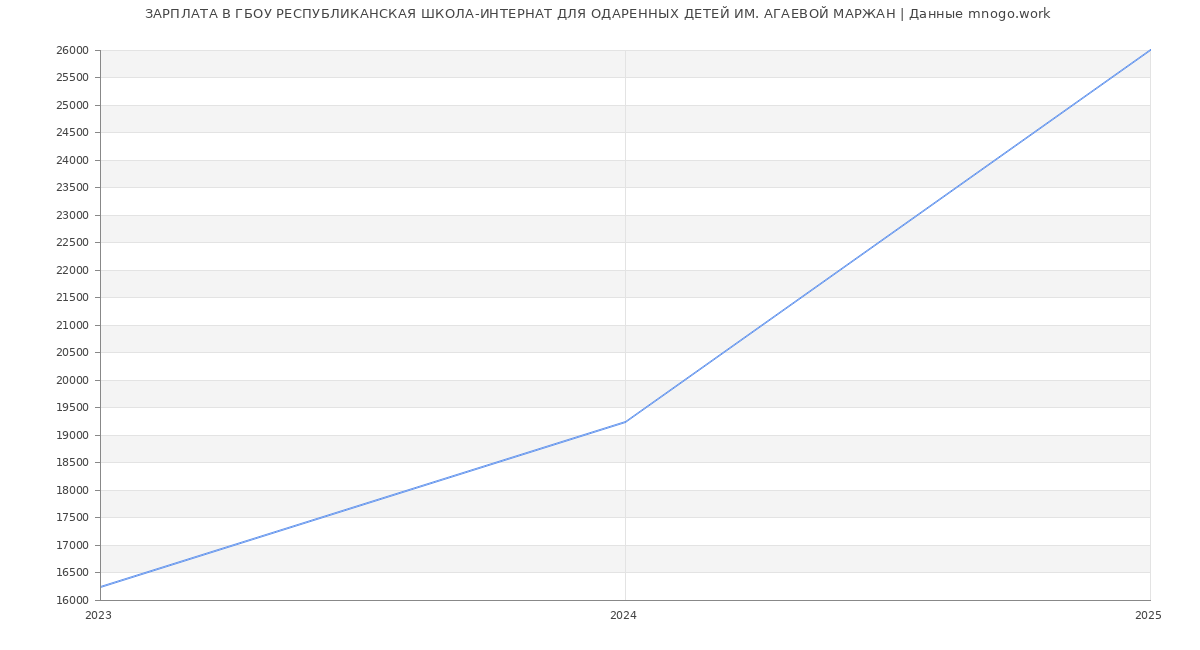The height and width of the screenshot is (650, 1200).
Task: Click the 19500 y-axis label
Action: pyautogui.click(x=74, y=408)
